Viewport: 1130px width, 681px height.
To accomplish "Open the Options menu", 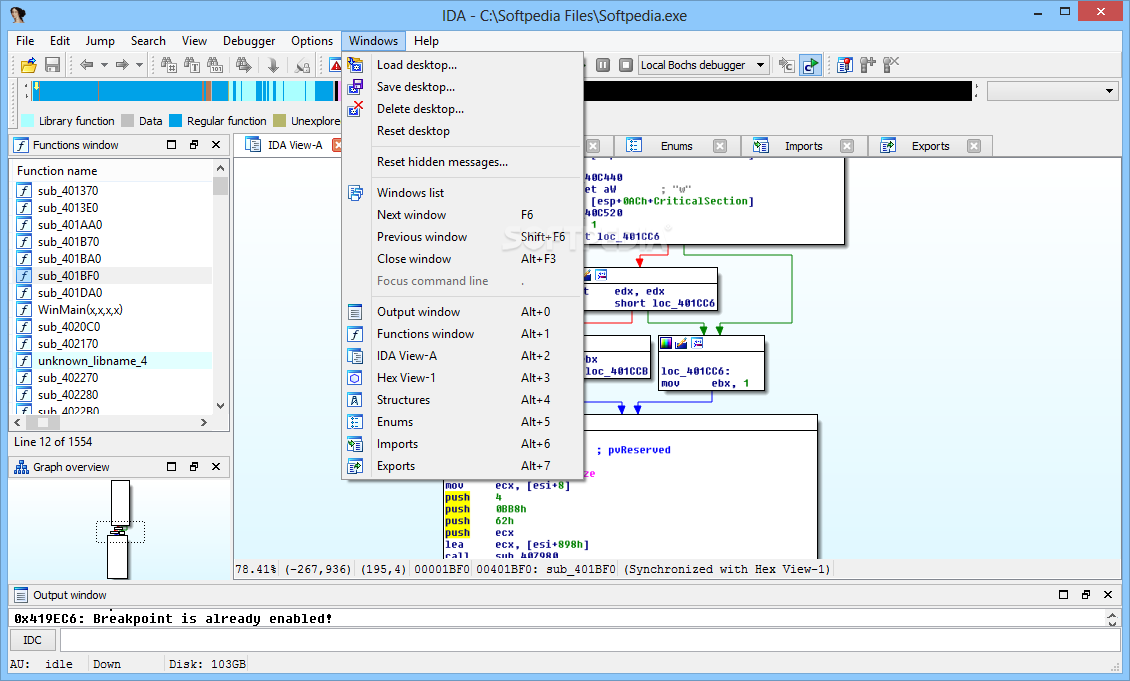I will pyautogui.click(x=312, y=41).
